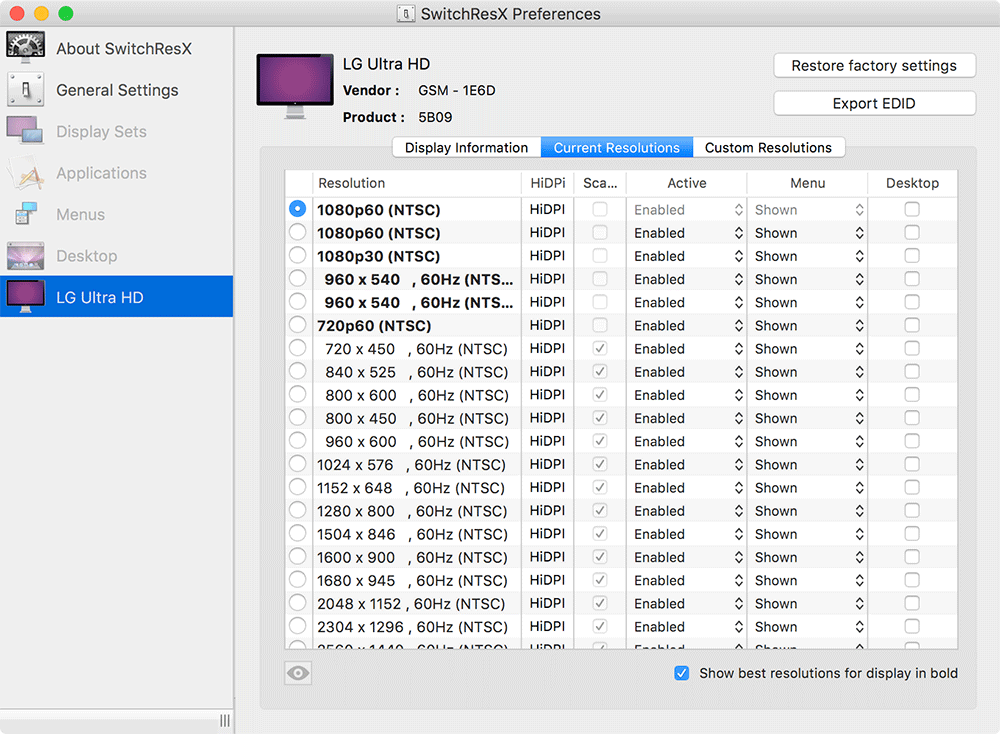This screenshot has height=734, width=1000.
Task: Open Menu dropdown for 1024 x 576 row
Action: [x=808, y=464]
